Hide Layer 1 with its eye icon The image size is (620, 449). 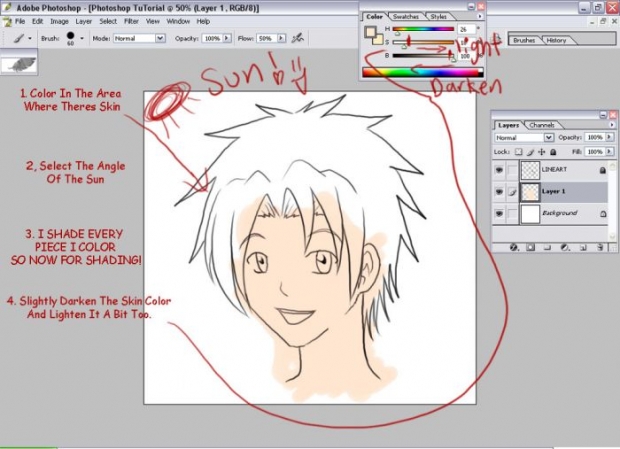(x=499, y=192)
